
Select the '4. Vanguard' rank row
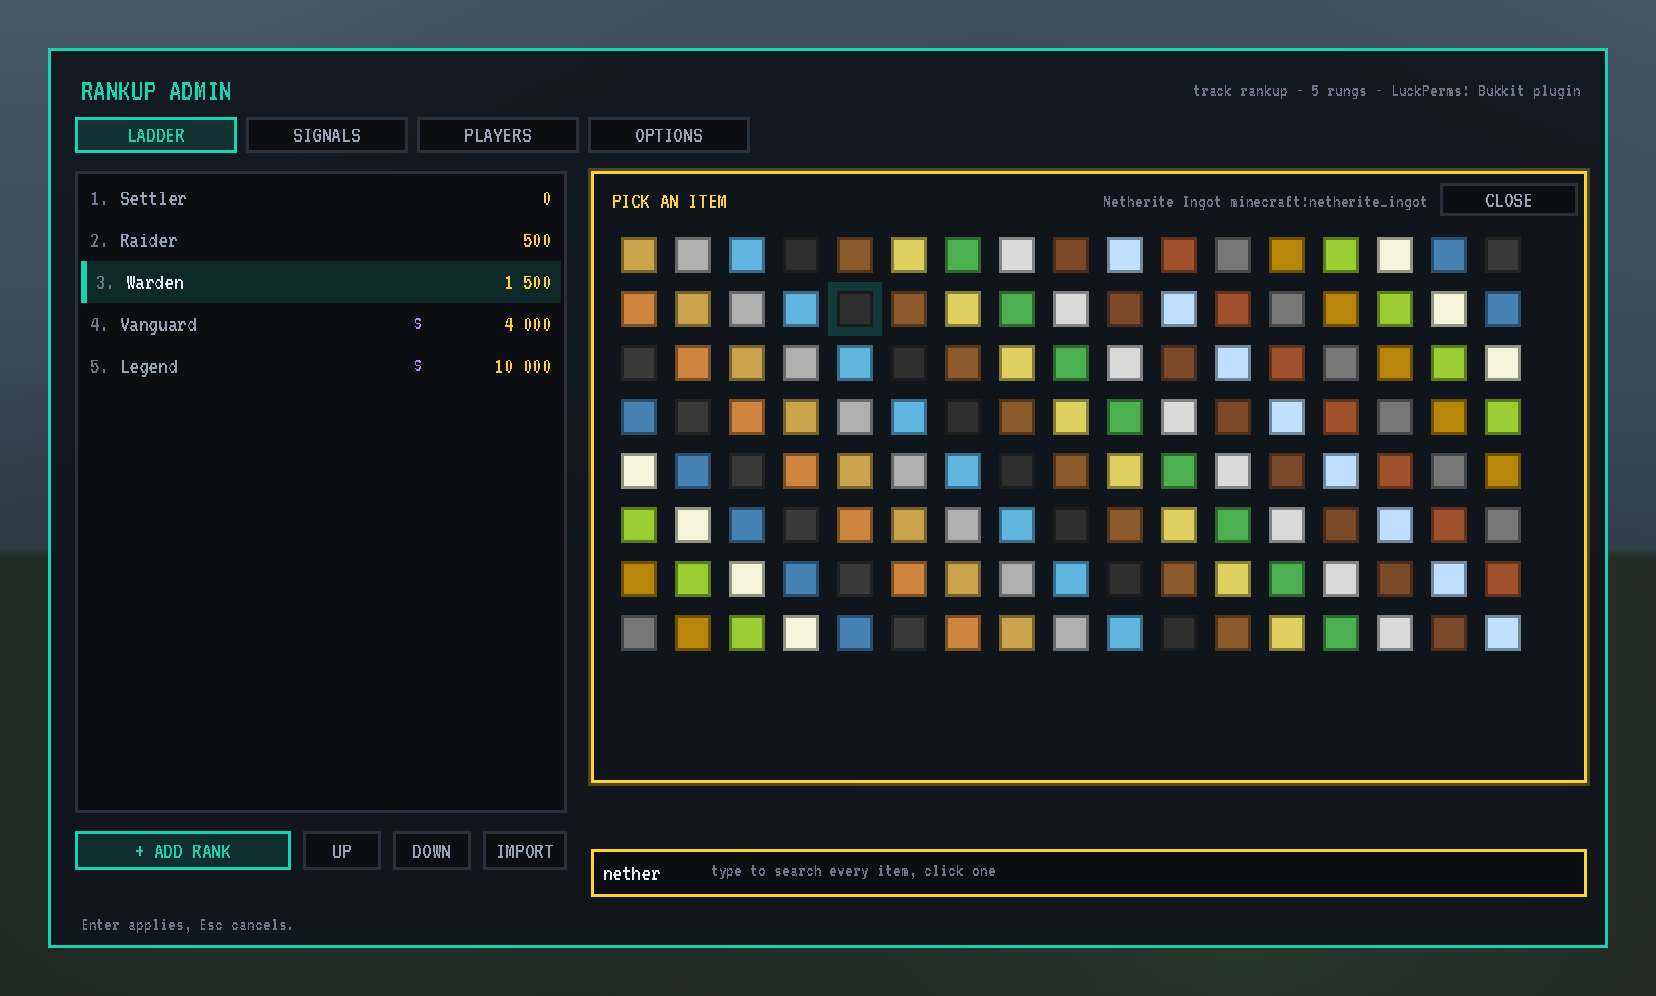pyautogui.click(x=321, y=325)
